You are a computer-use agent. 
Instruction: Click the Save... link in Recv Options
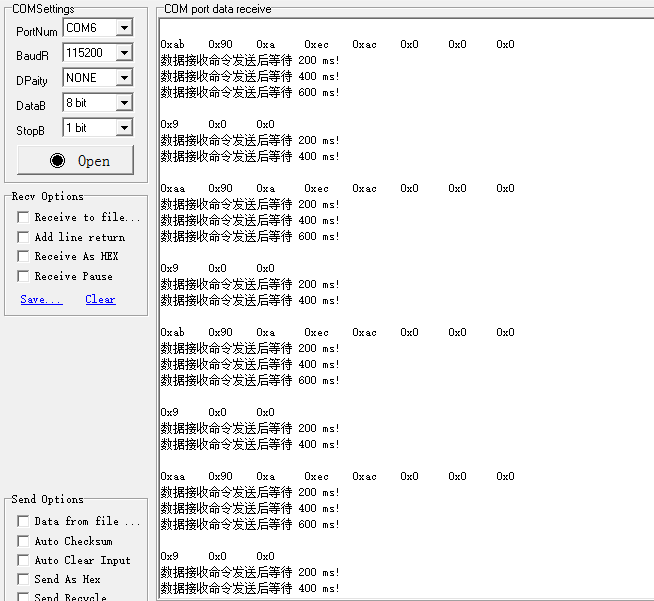(41, 299)
